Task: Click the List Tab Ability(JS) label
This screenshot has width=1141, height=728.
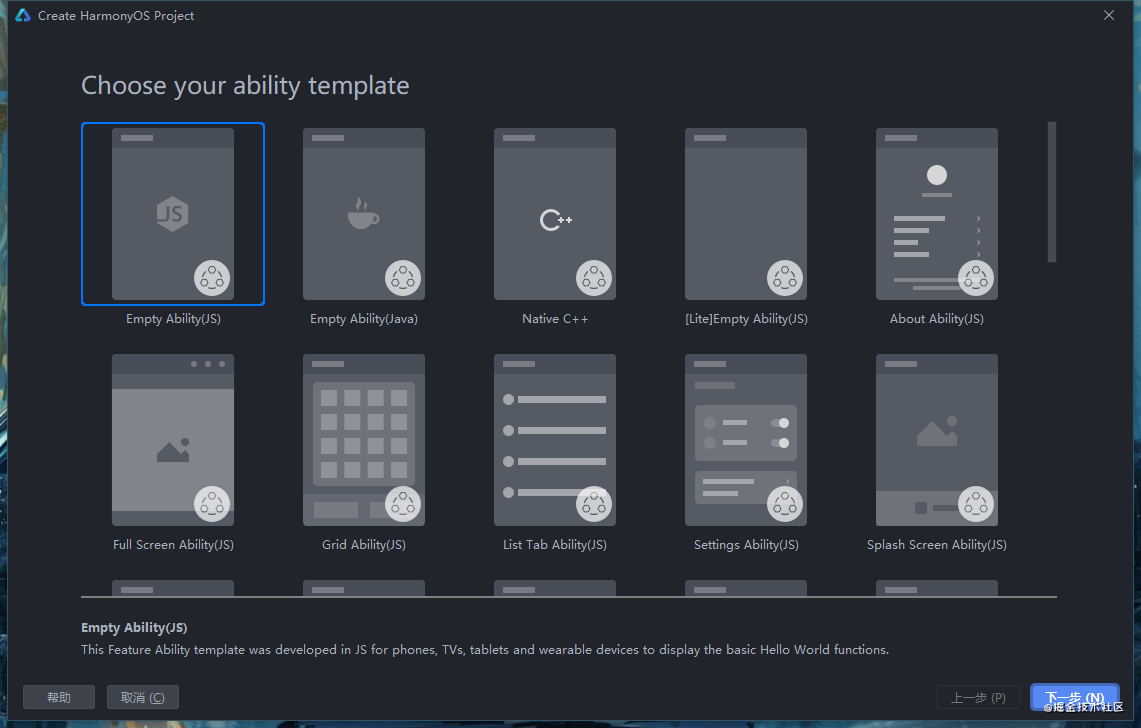Action: tap(555, 545)
